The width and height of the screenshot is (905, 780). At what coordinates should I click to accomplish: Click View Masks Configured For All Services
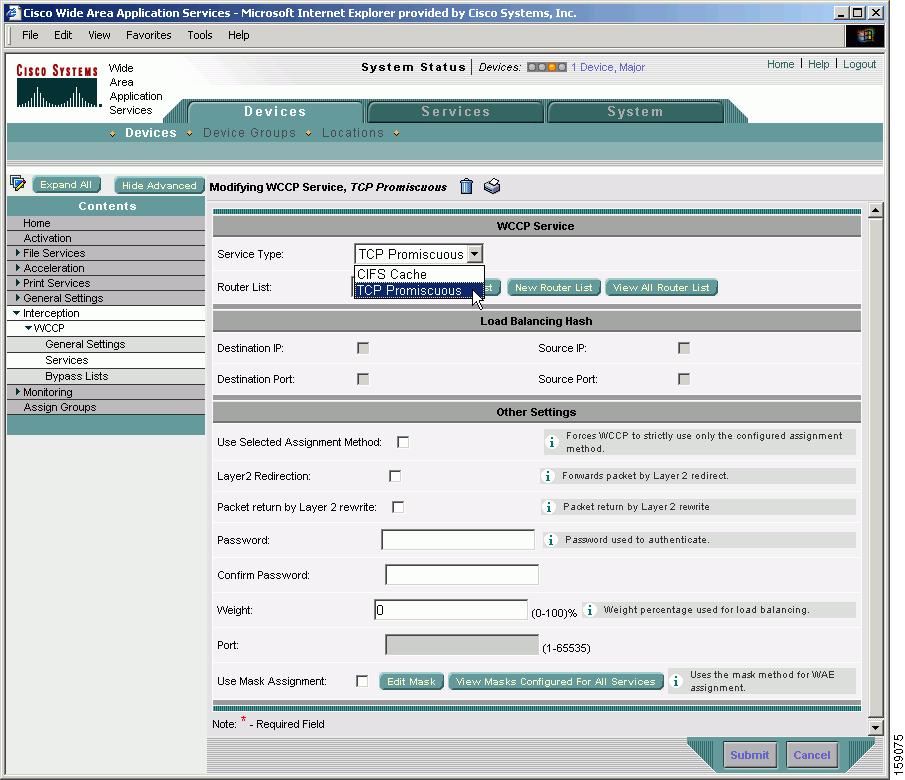click(x=555, y=681)
